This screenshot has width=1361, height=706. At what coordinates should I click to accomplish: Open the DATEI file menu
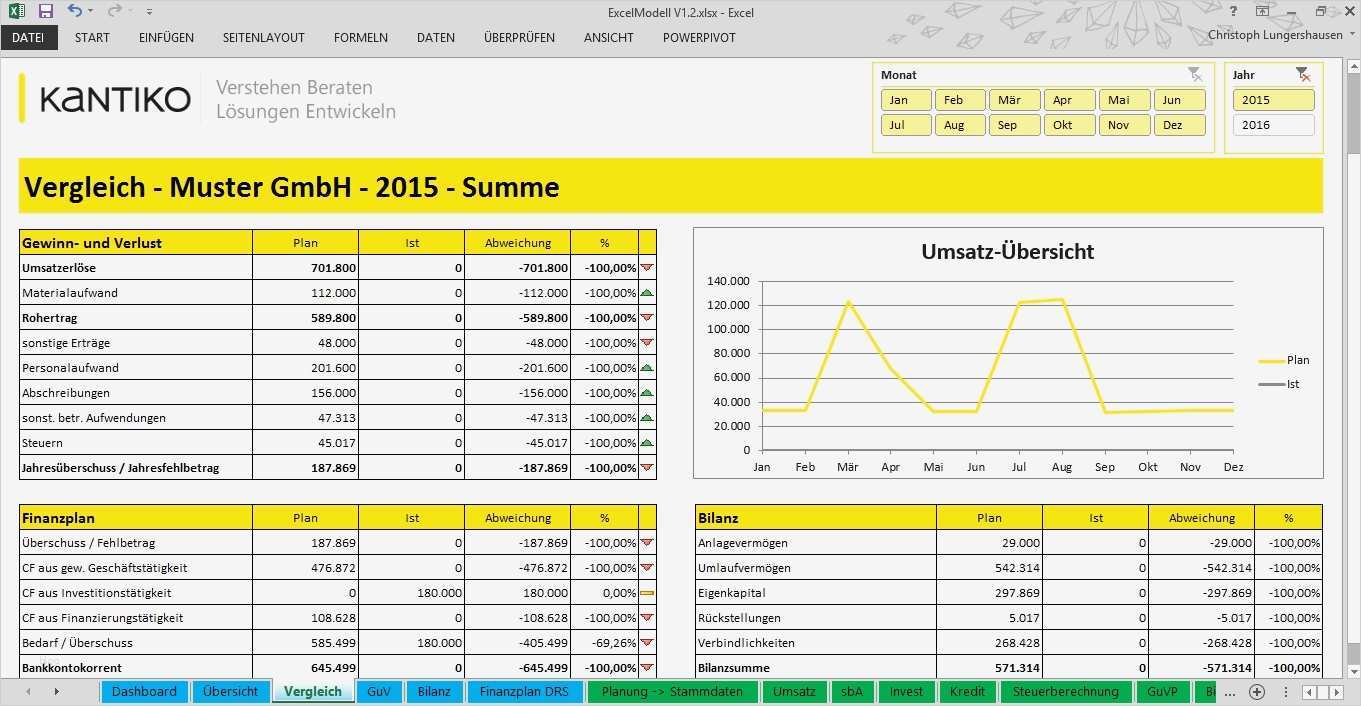[x=29, y=38]
